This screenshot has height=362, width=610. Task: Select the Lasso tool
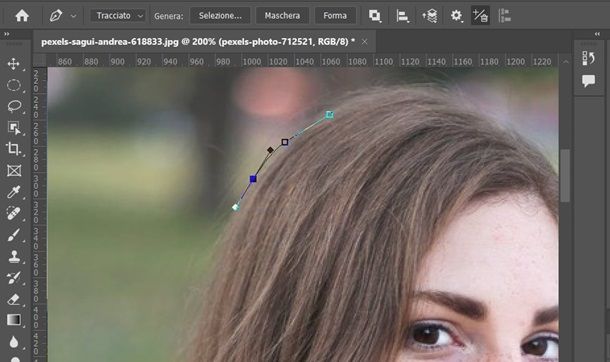click(x=14, y=106)
